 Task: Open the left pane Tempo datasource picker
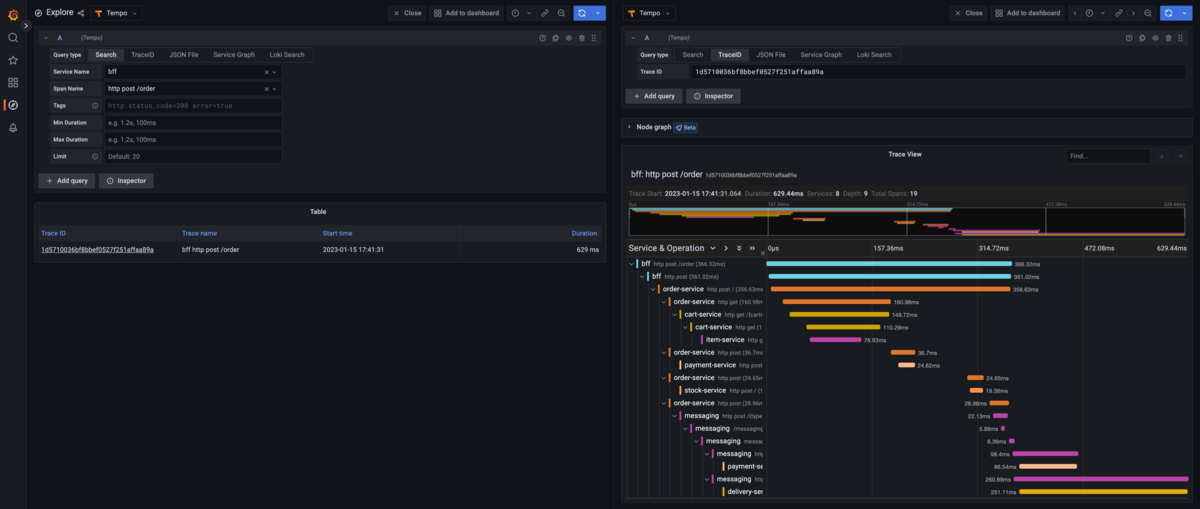(117, 13)
